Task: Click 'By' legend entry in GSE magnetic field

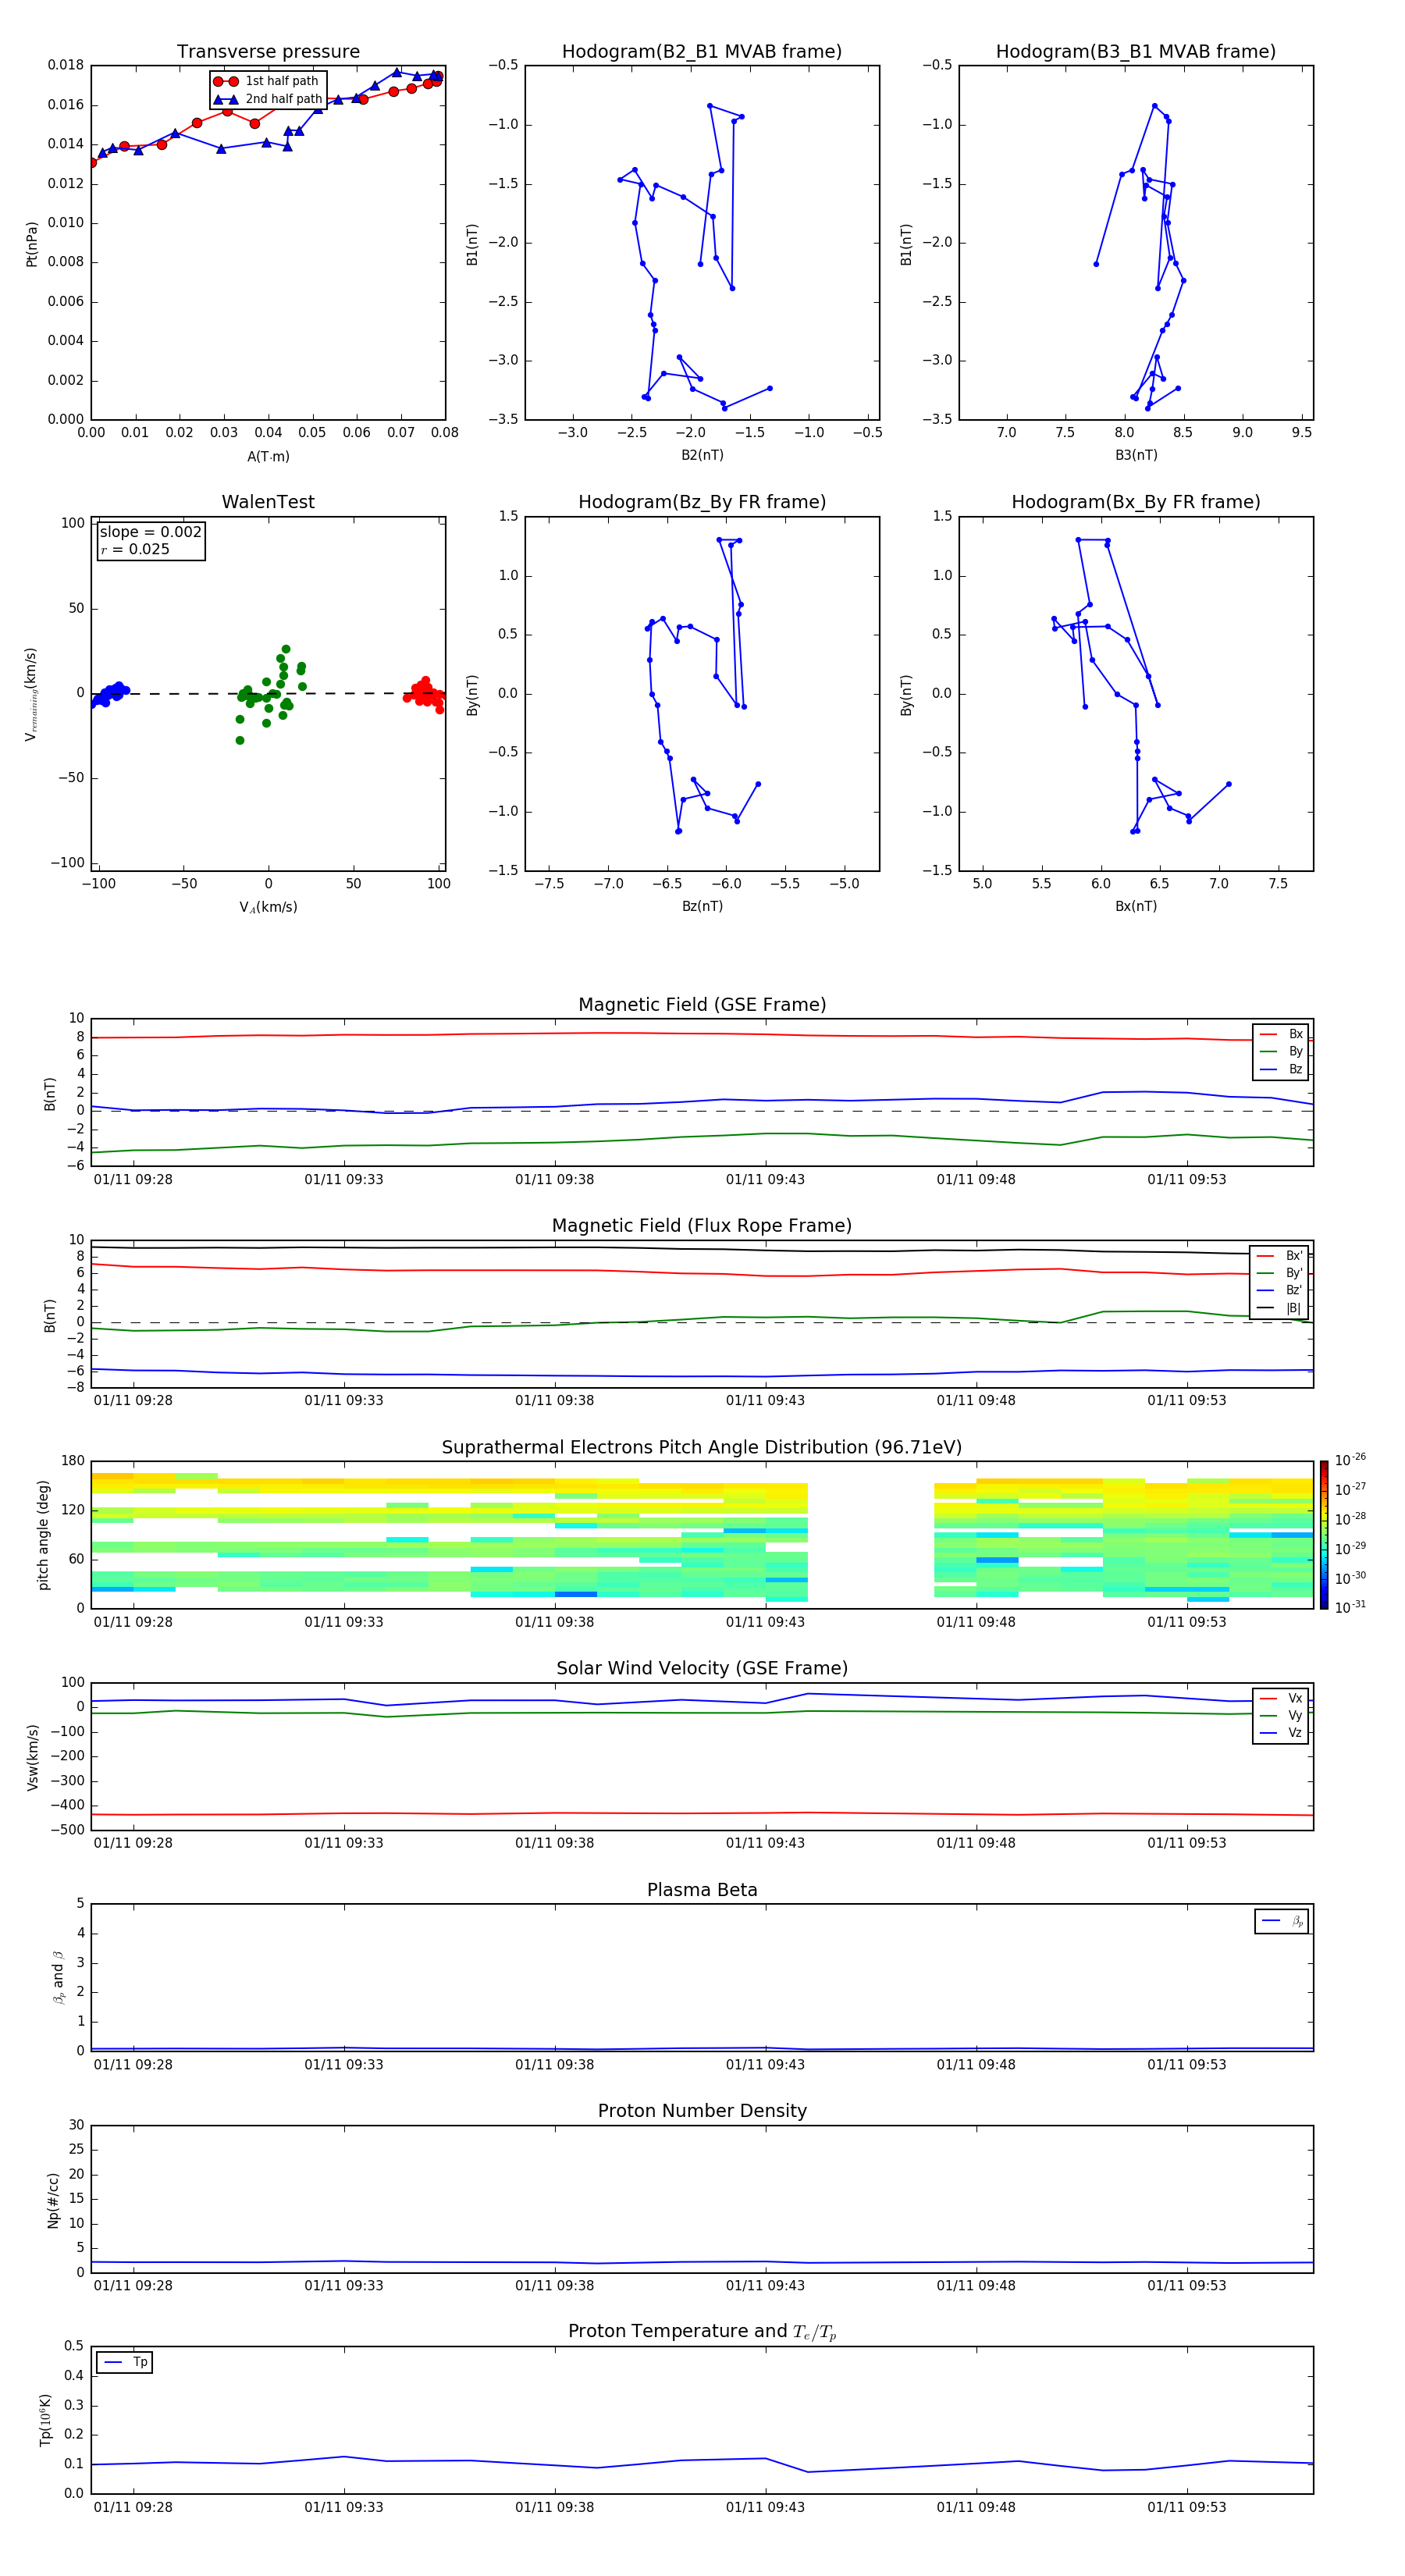Action: point(1281,1051)
